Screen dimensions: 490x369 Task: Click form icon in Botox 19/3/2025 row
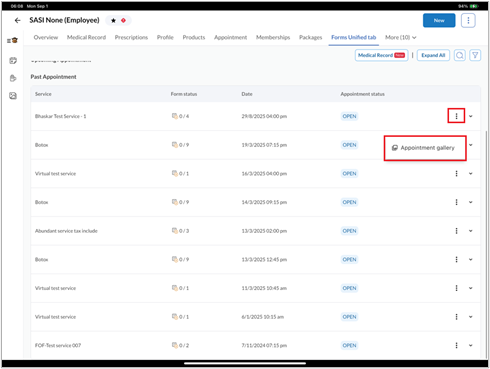pyautogui.click(x=174, y=145)
